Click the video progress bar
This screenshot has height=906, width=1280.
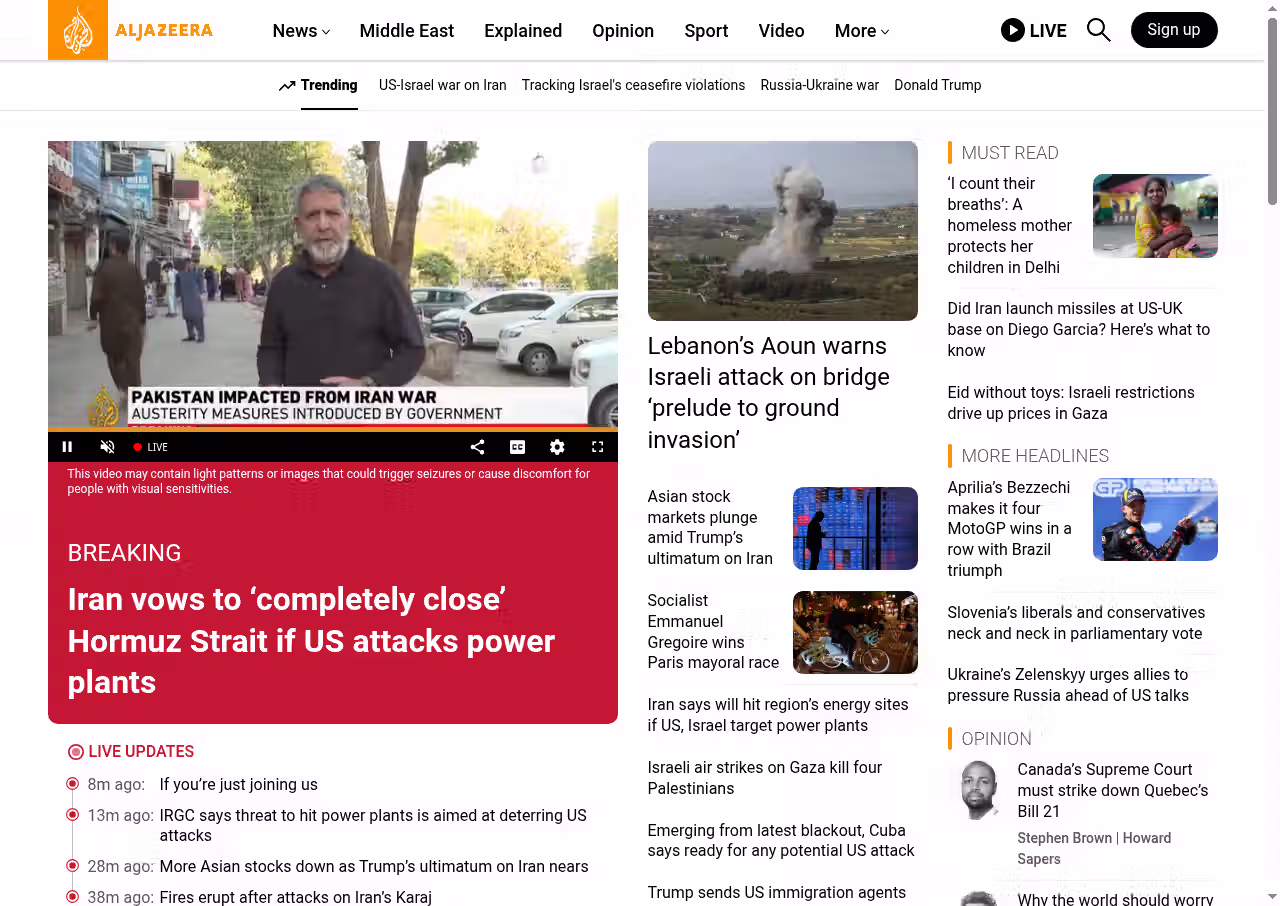click(x=332, y=430)
